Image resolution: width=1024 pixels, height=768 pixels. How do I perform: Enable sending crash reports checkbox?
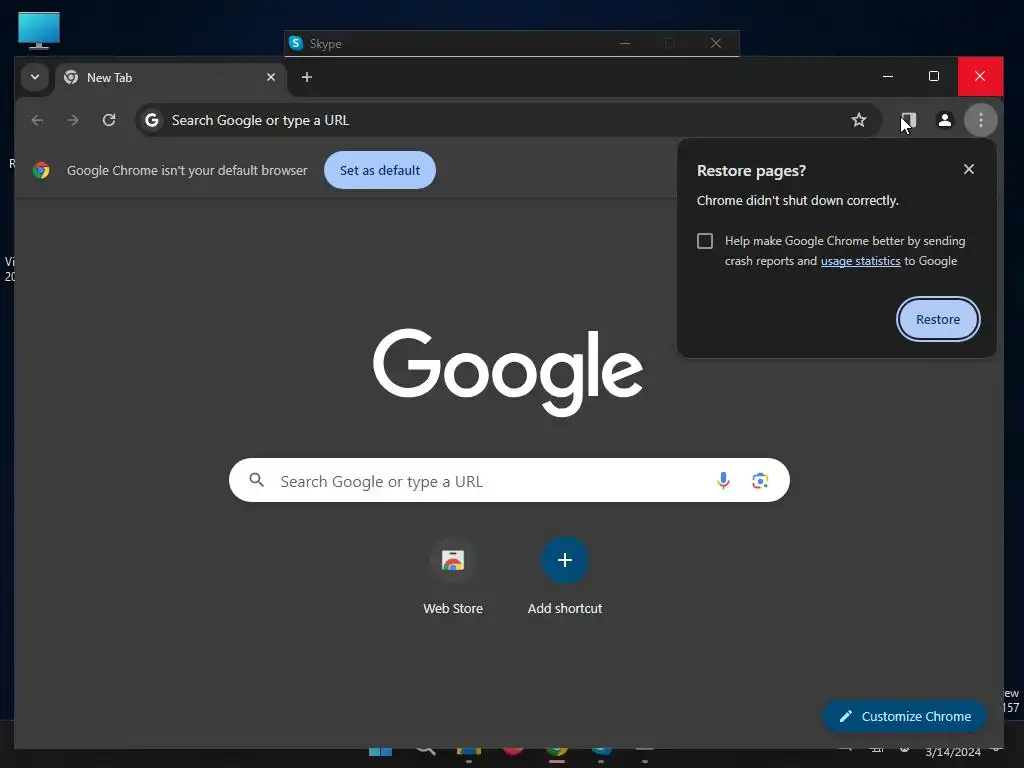705,241
